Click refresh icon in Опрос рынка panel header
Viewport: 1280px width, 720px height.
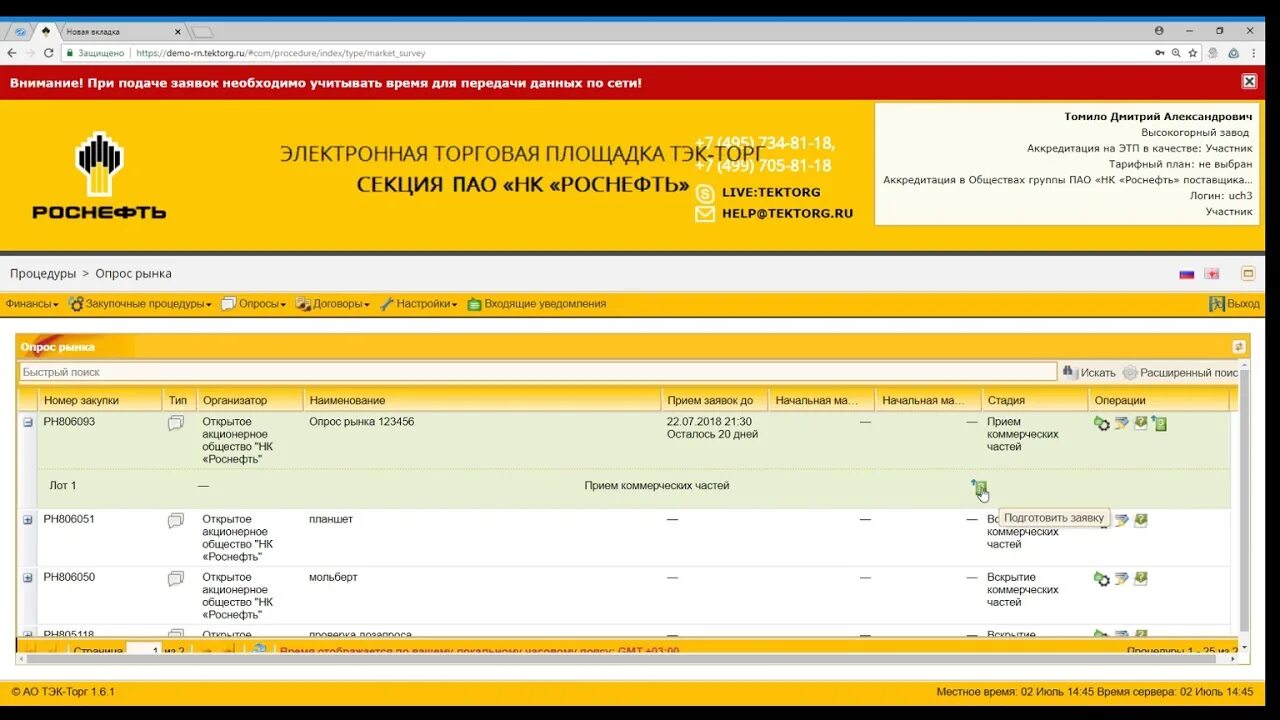point(1239,347)
